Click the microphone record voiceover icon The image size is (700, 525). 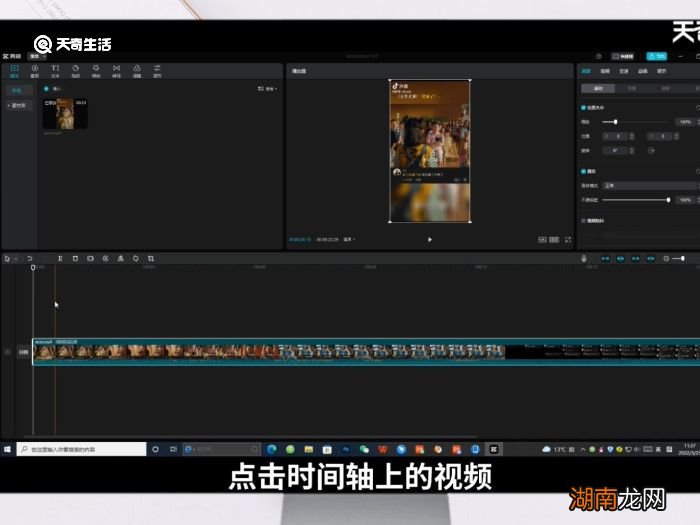(584, 258)
